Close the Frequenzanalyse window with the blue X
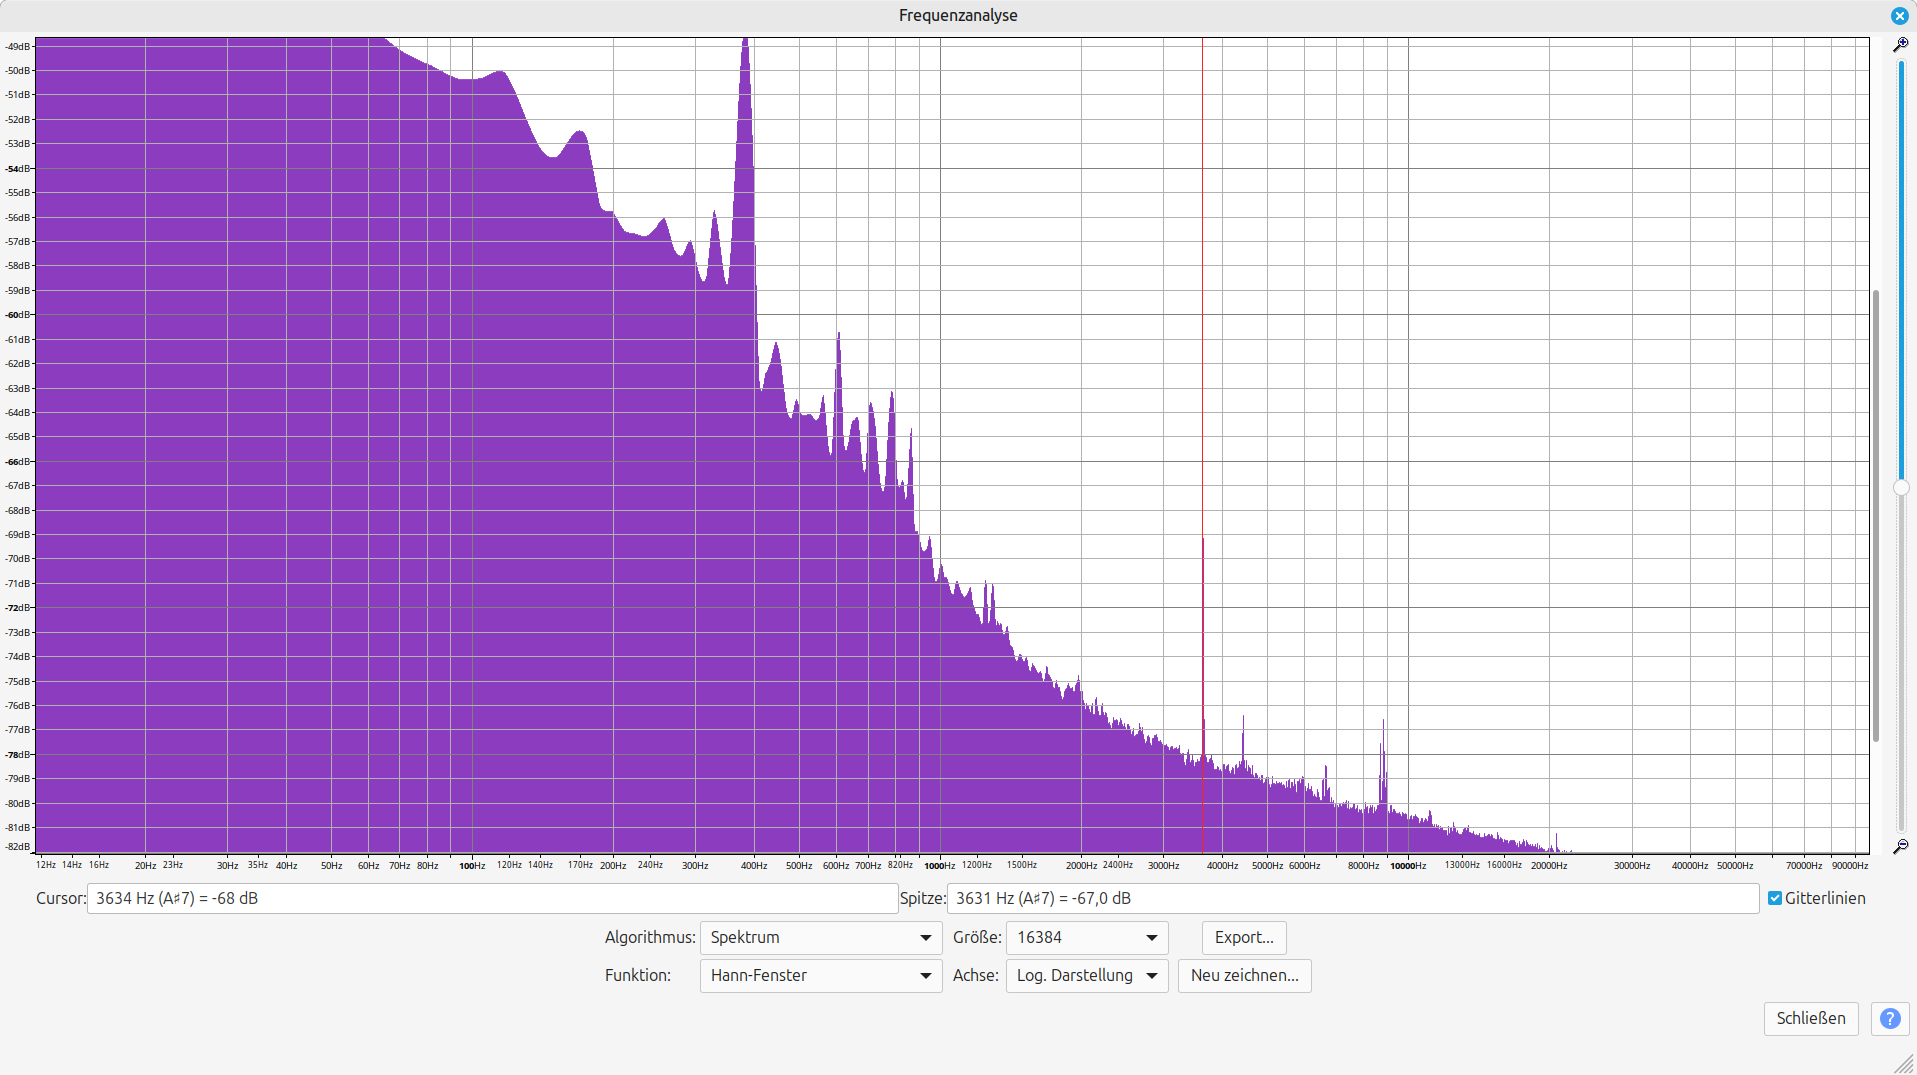 1899,16
